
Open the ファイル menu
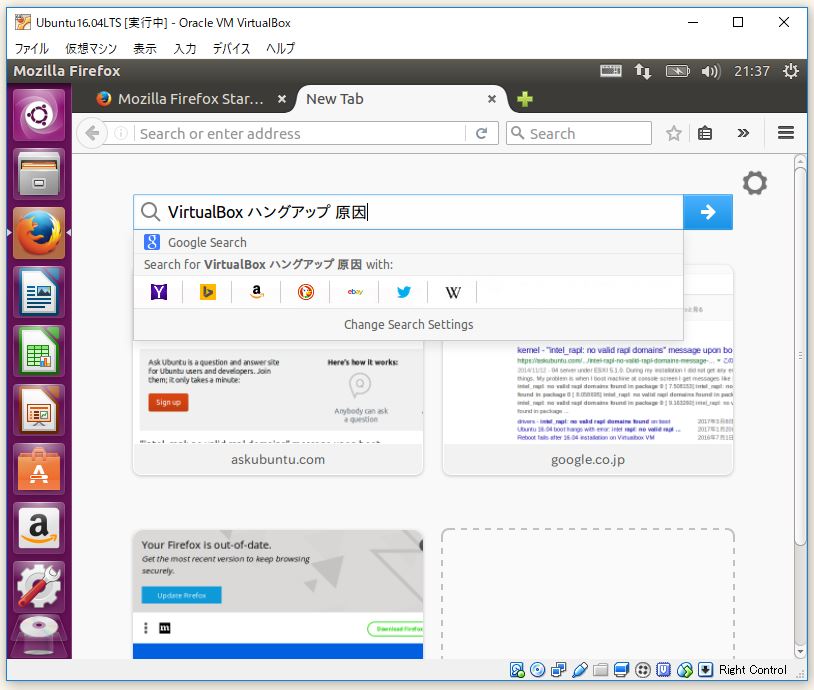point(32,48)
